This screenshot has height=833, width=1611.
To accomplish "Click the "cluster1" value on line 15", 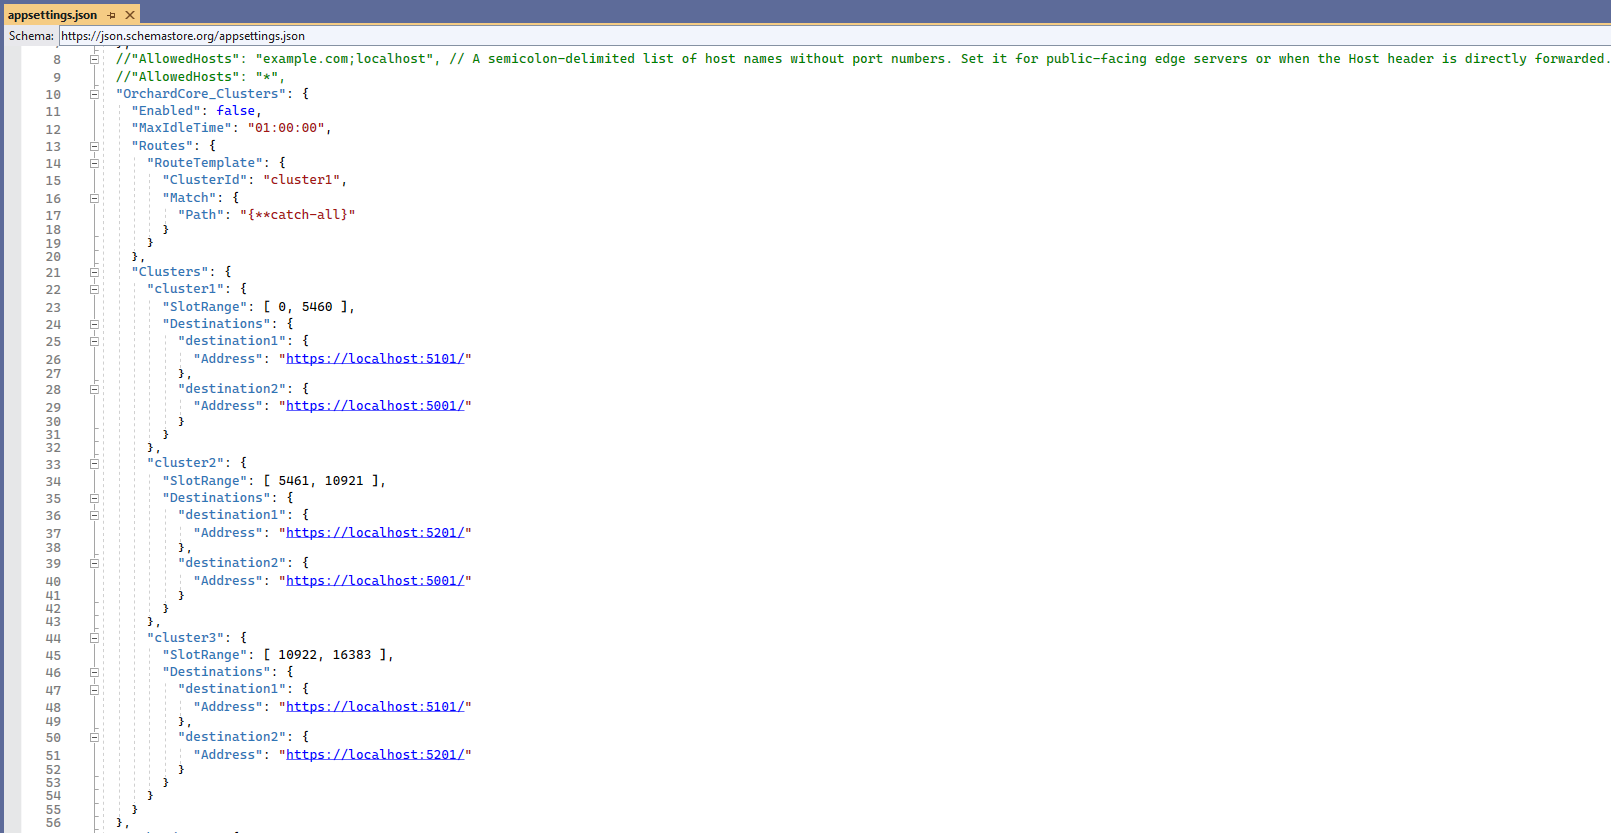I will pos(302,180).
